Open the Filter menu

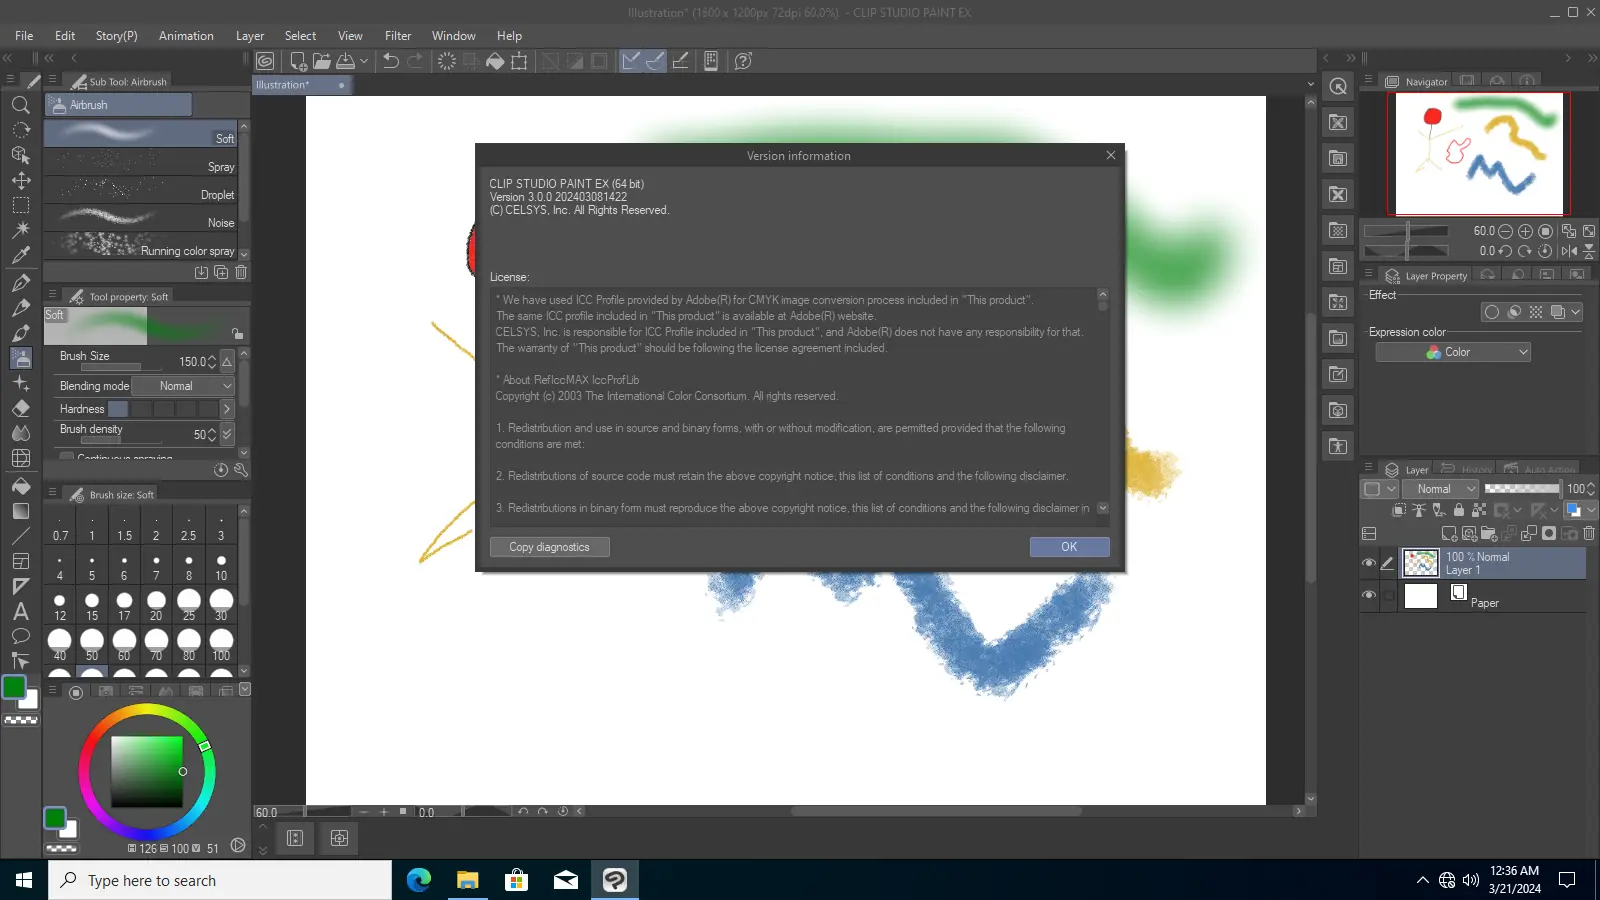click(398, 36)
